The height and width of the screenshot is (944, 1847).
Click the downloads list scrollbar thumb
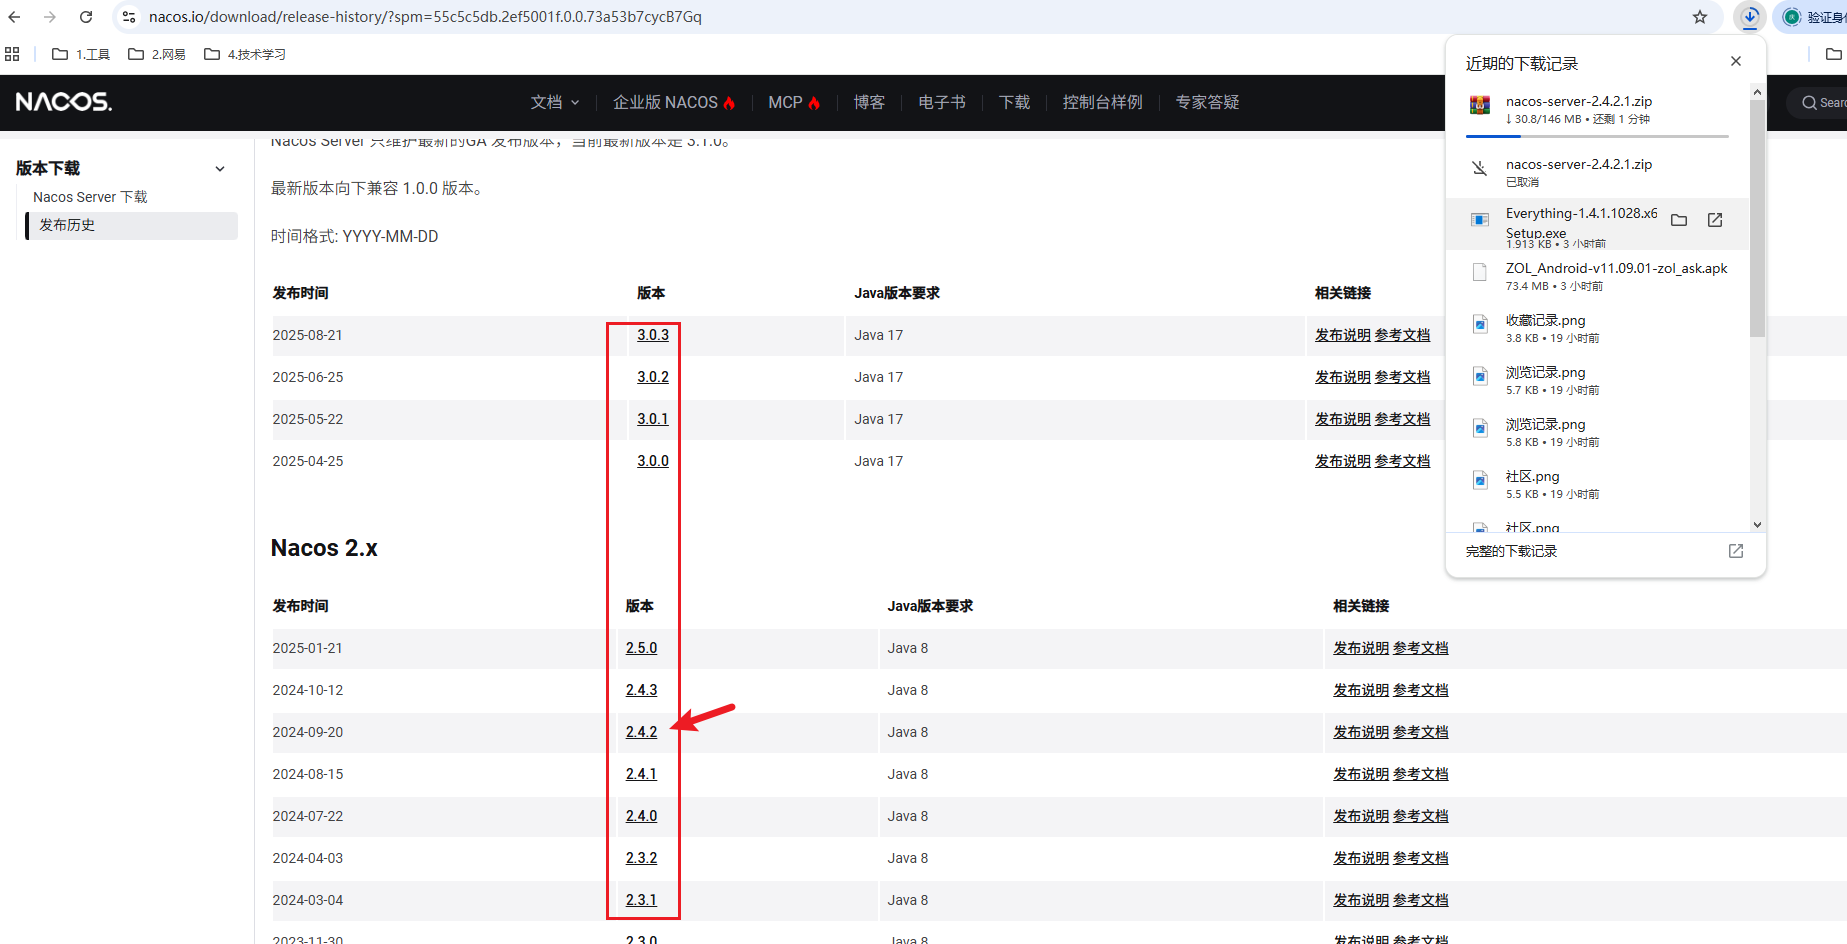click(1757, 218)
